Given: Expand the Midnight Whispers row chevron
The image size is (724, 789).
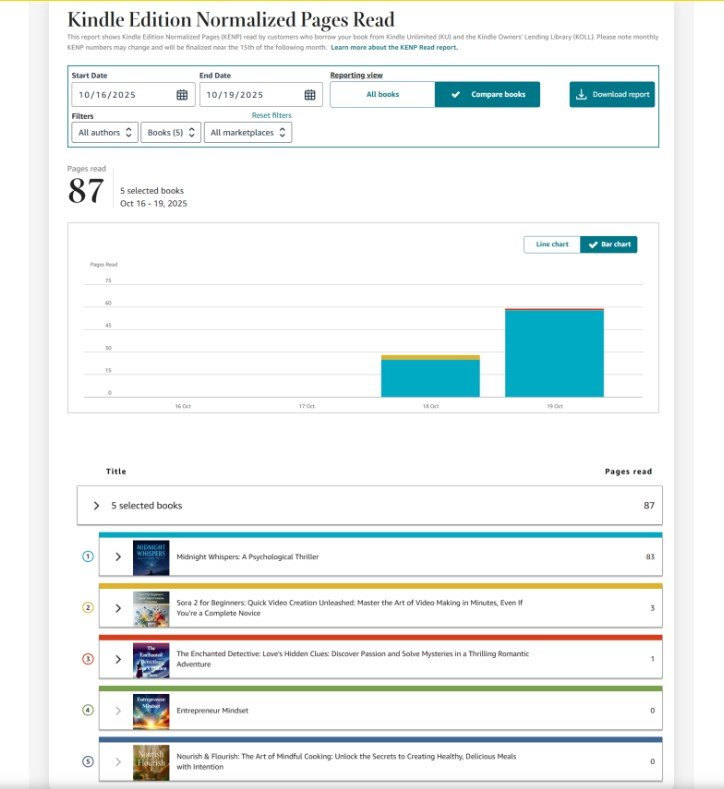Looking at the screenshot, I should tap(118, 557).
